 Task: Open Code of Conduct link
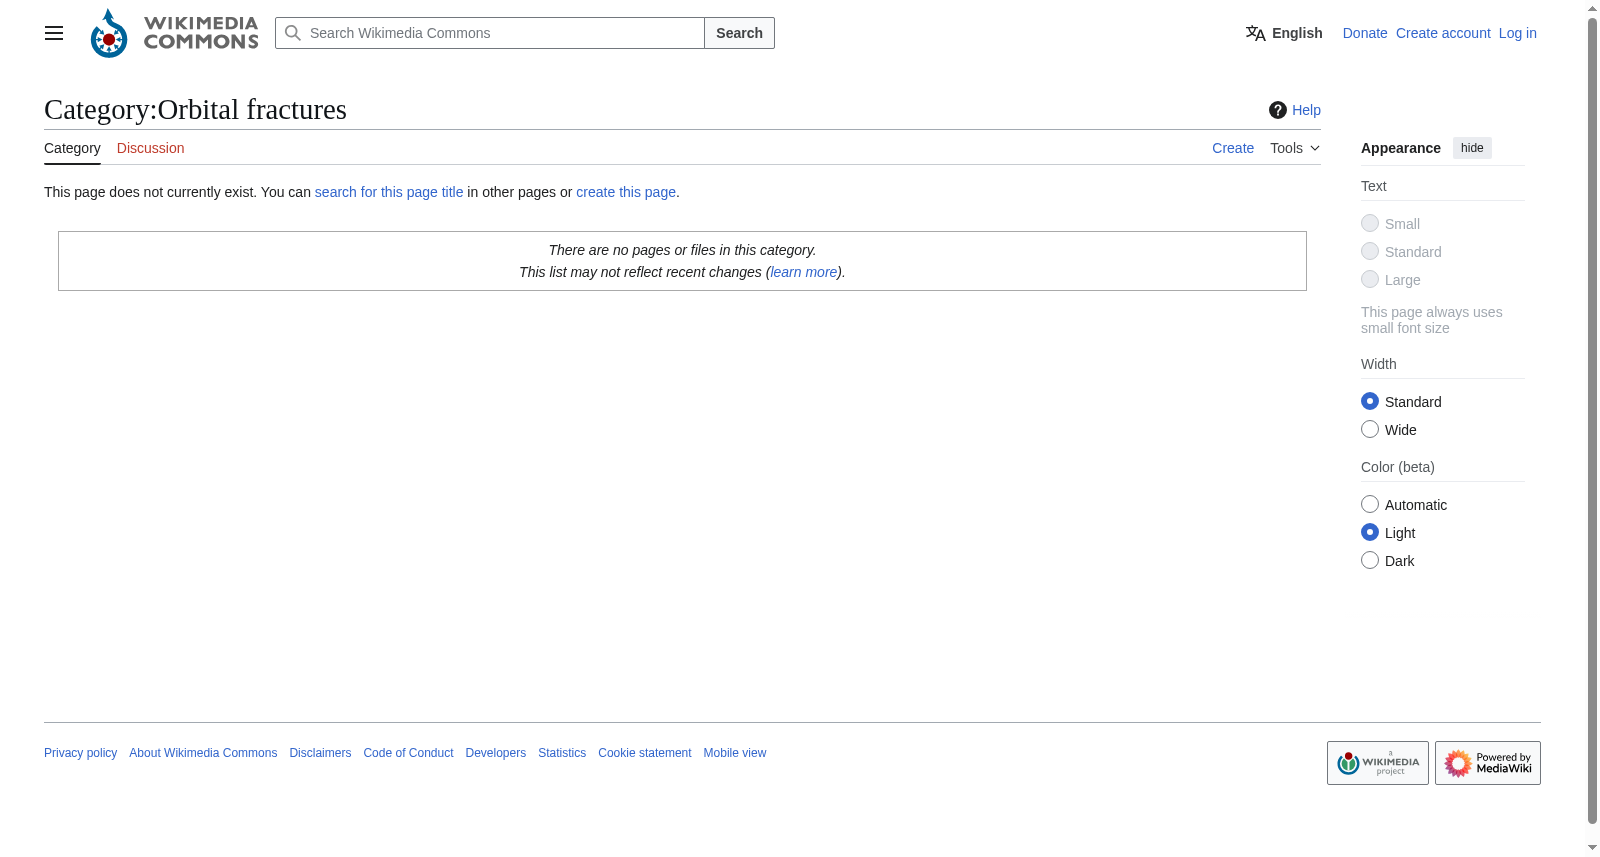[x=408, y=753]
